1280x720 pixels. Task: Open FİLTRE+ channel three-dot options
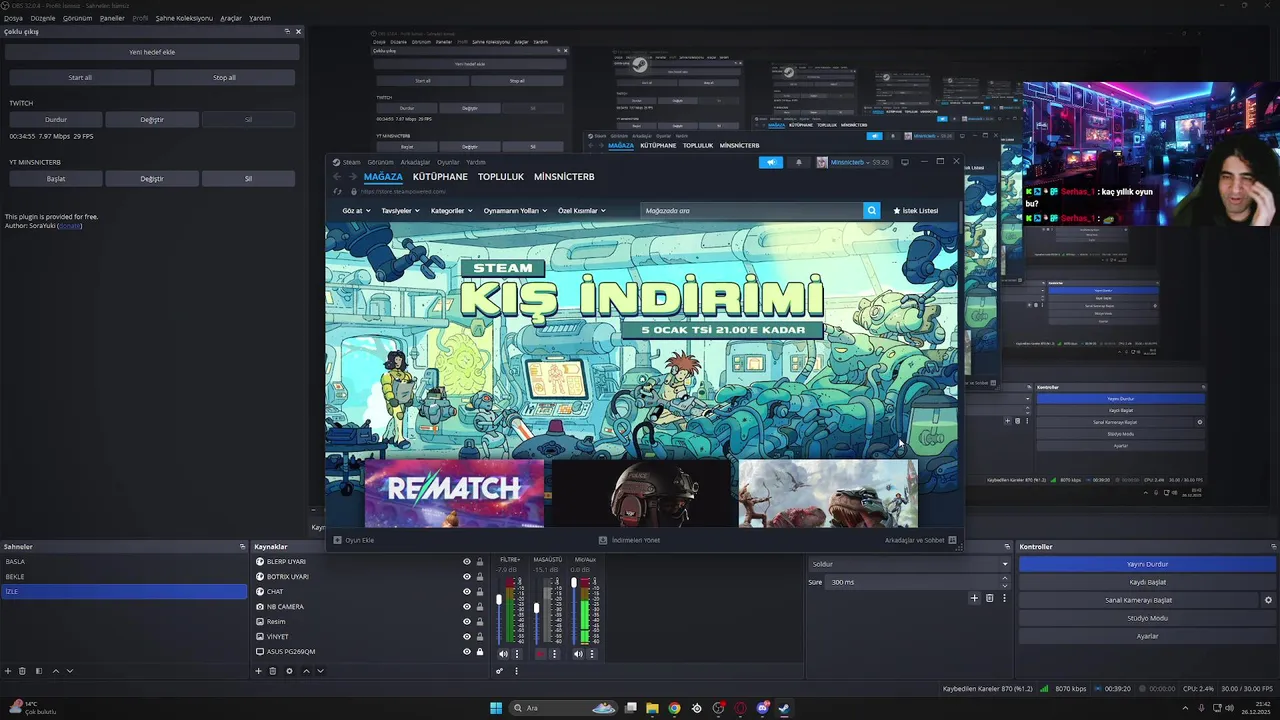(517, 654)
